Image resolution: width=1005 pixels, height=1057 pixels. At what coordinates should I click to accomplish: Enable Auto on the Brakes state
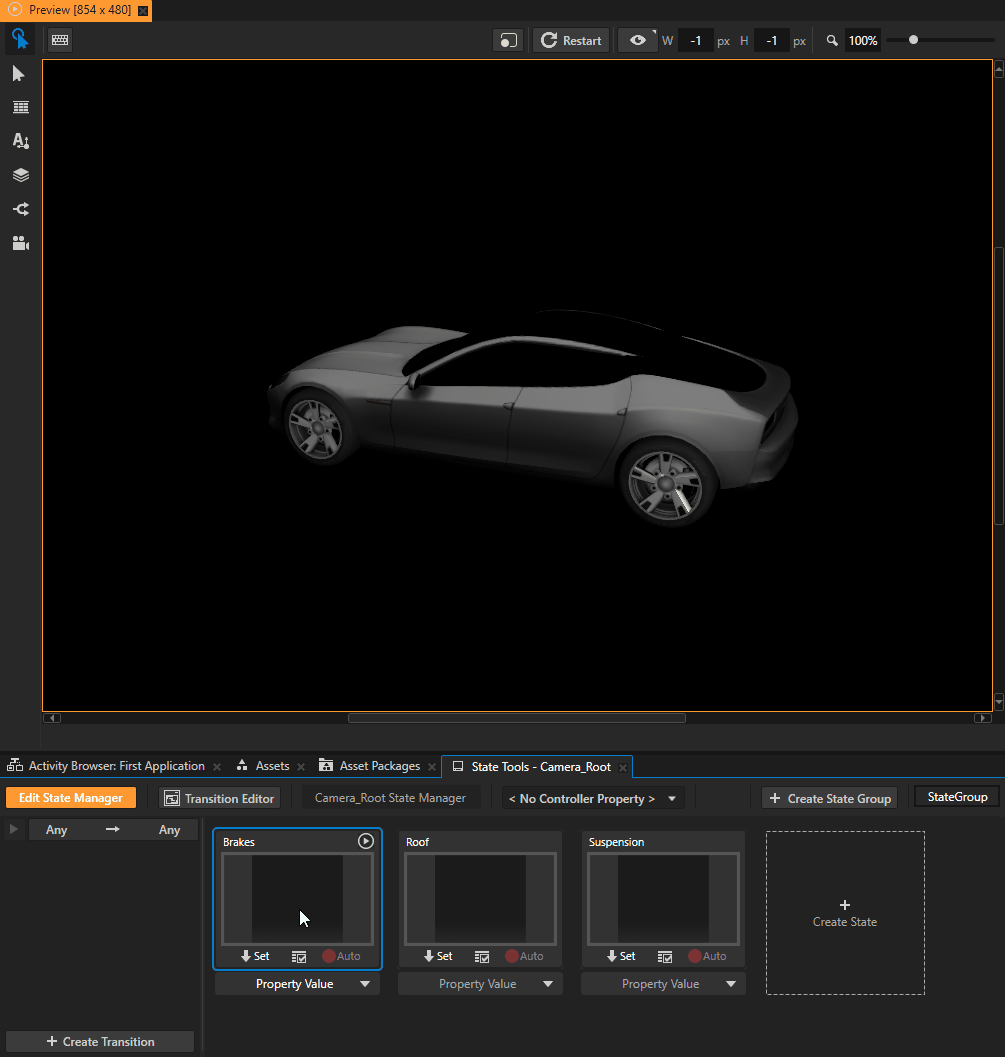point(341,956)
